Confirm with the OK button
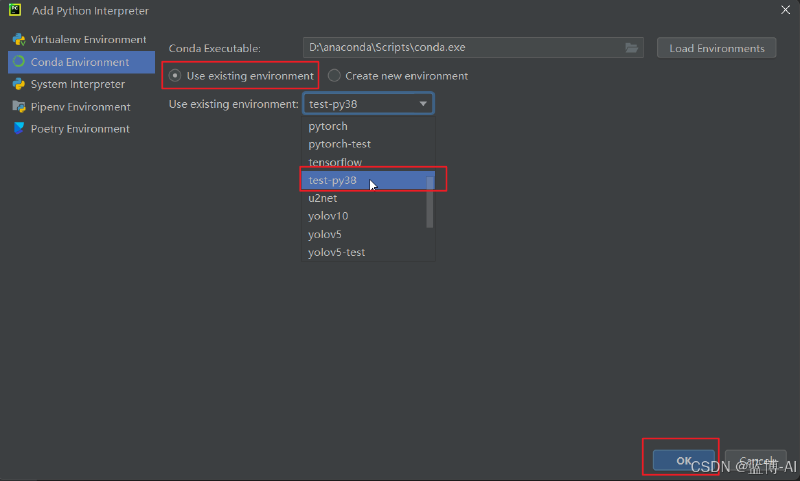The width and height of the screenshot is (800, 481). point(684,461)
